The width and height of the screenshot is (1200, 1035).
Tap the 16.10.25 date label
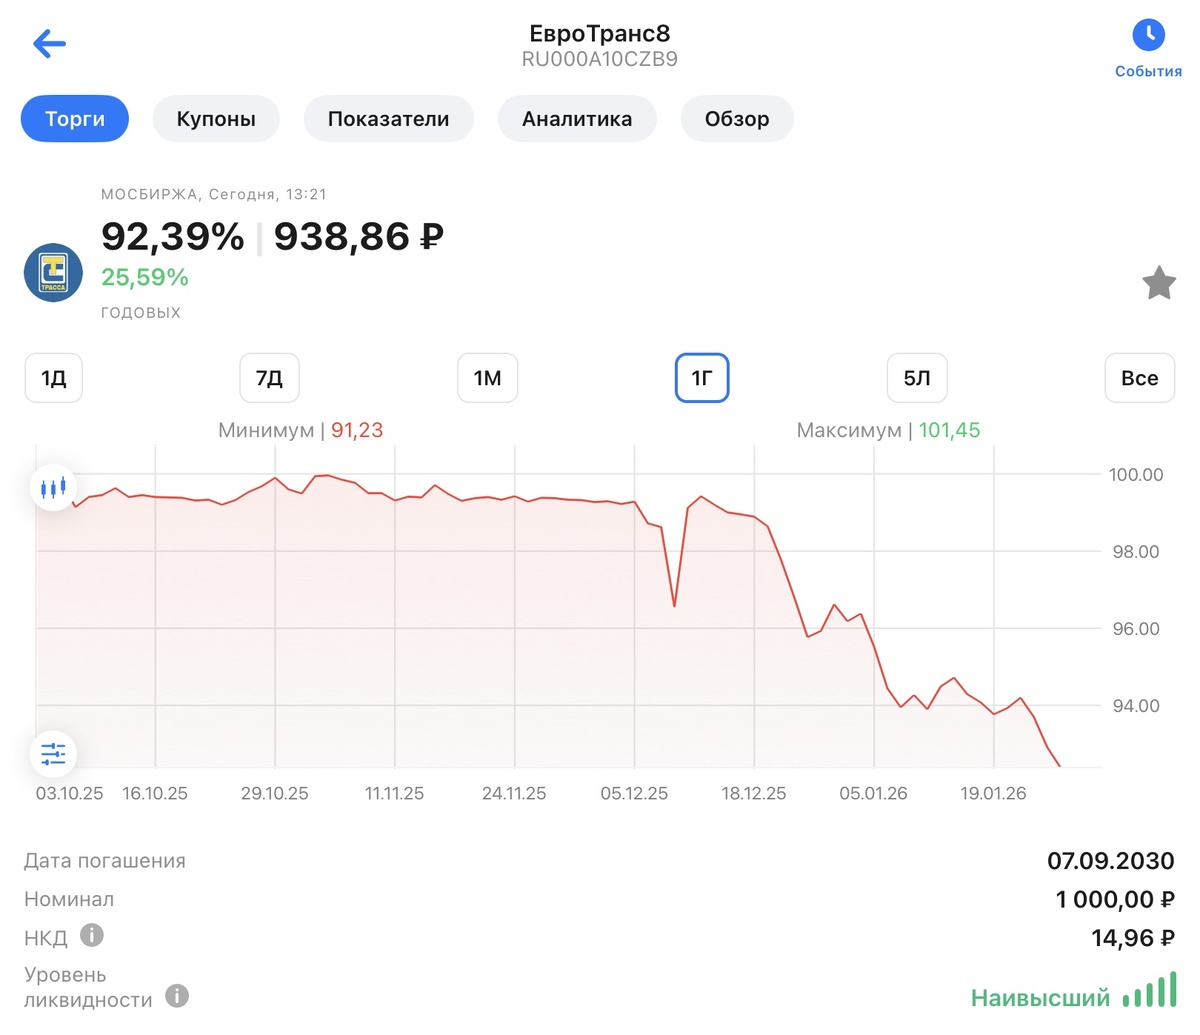[155, 793]
